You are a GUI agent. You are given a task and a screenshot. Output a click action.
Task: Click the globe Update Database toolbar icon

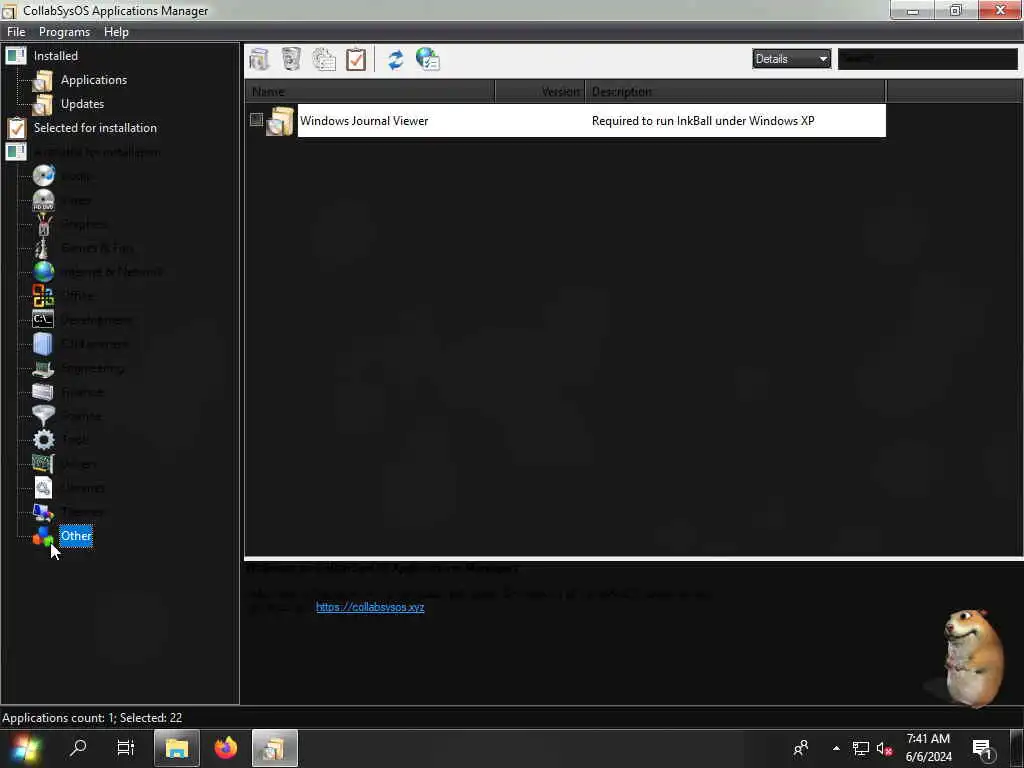point(428,59)
